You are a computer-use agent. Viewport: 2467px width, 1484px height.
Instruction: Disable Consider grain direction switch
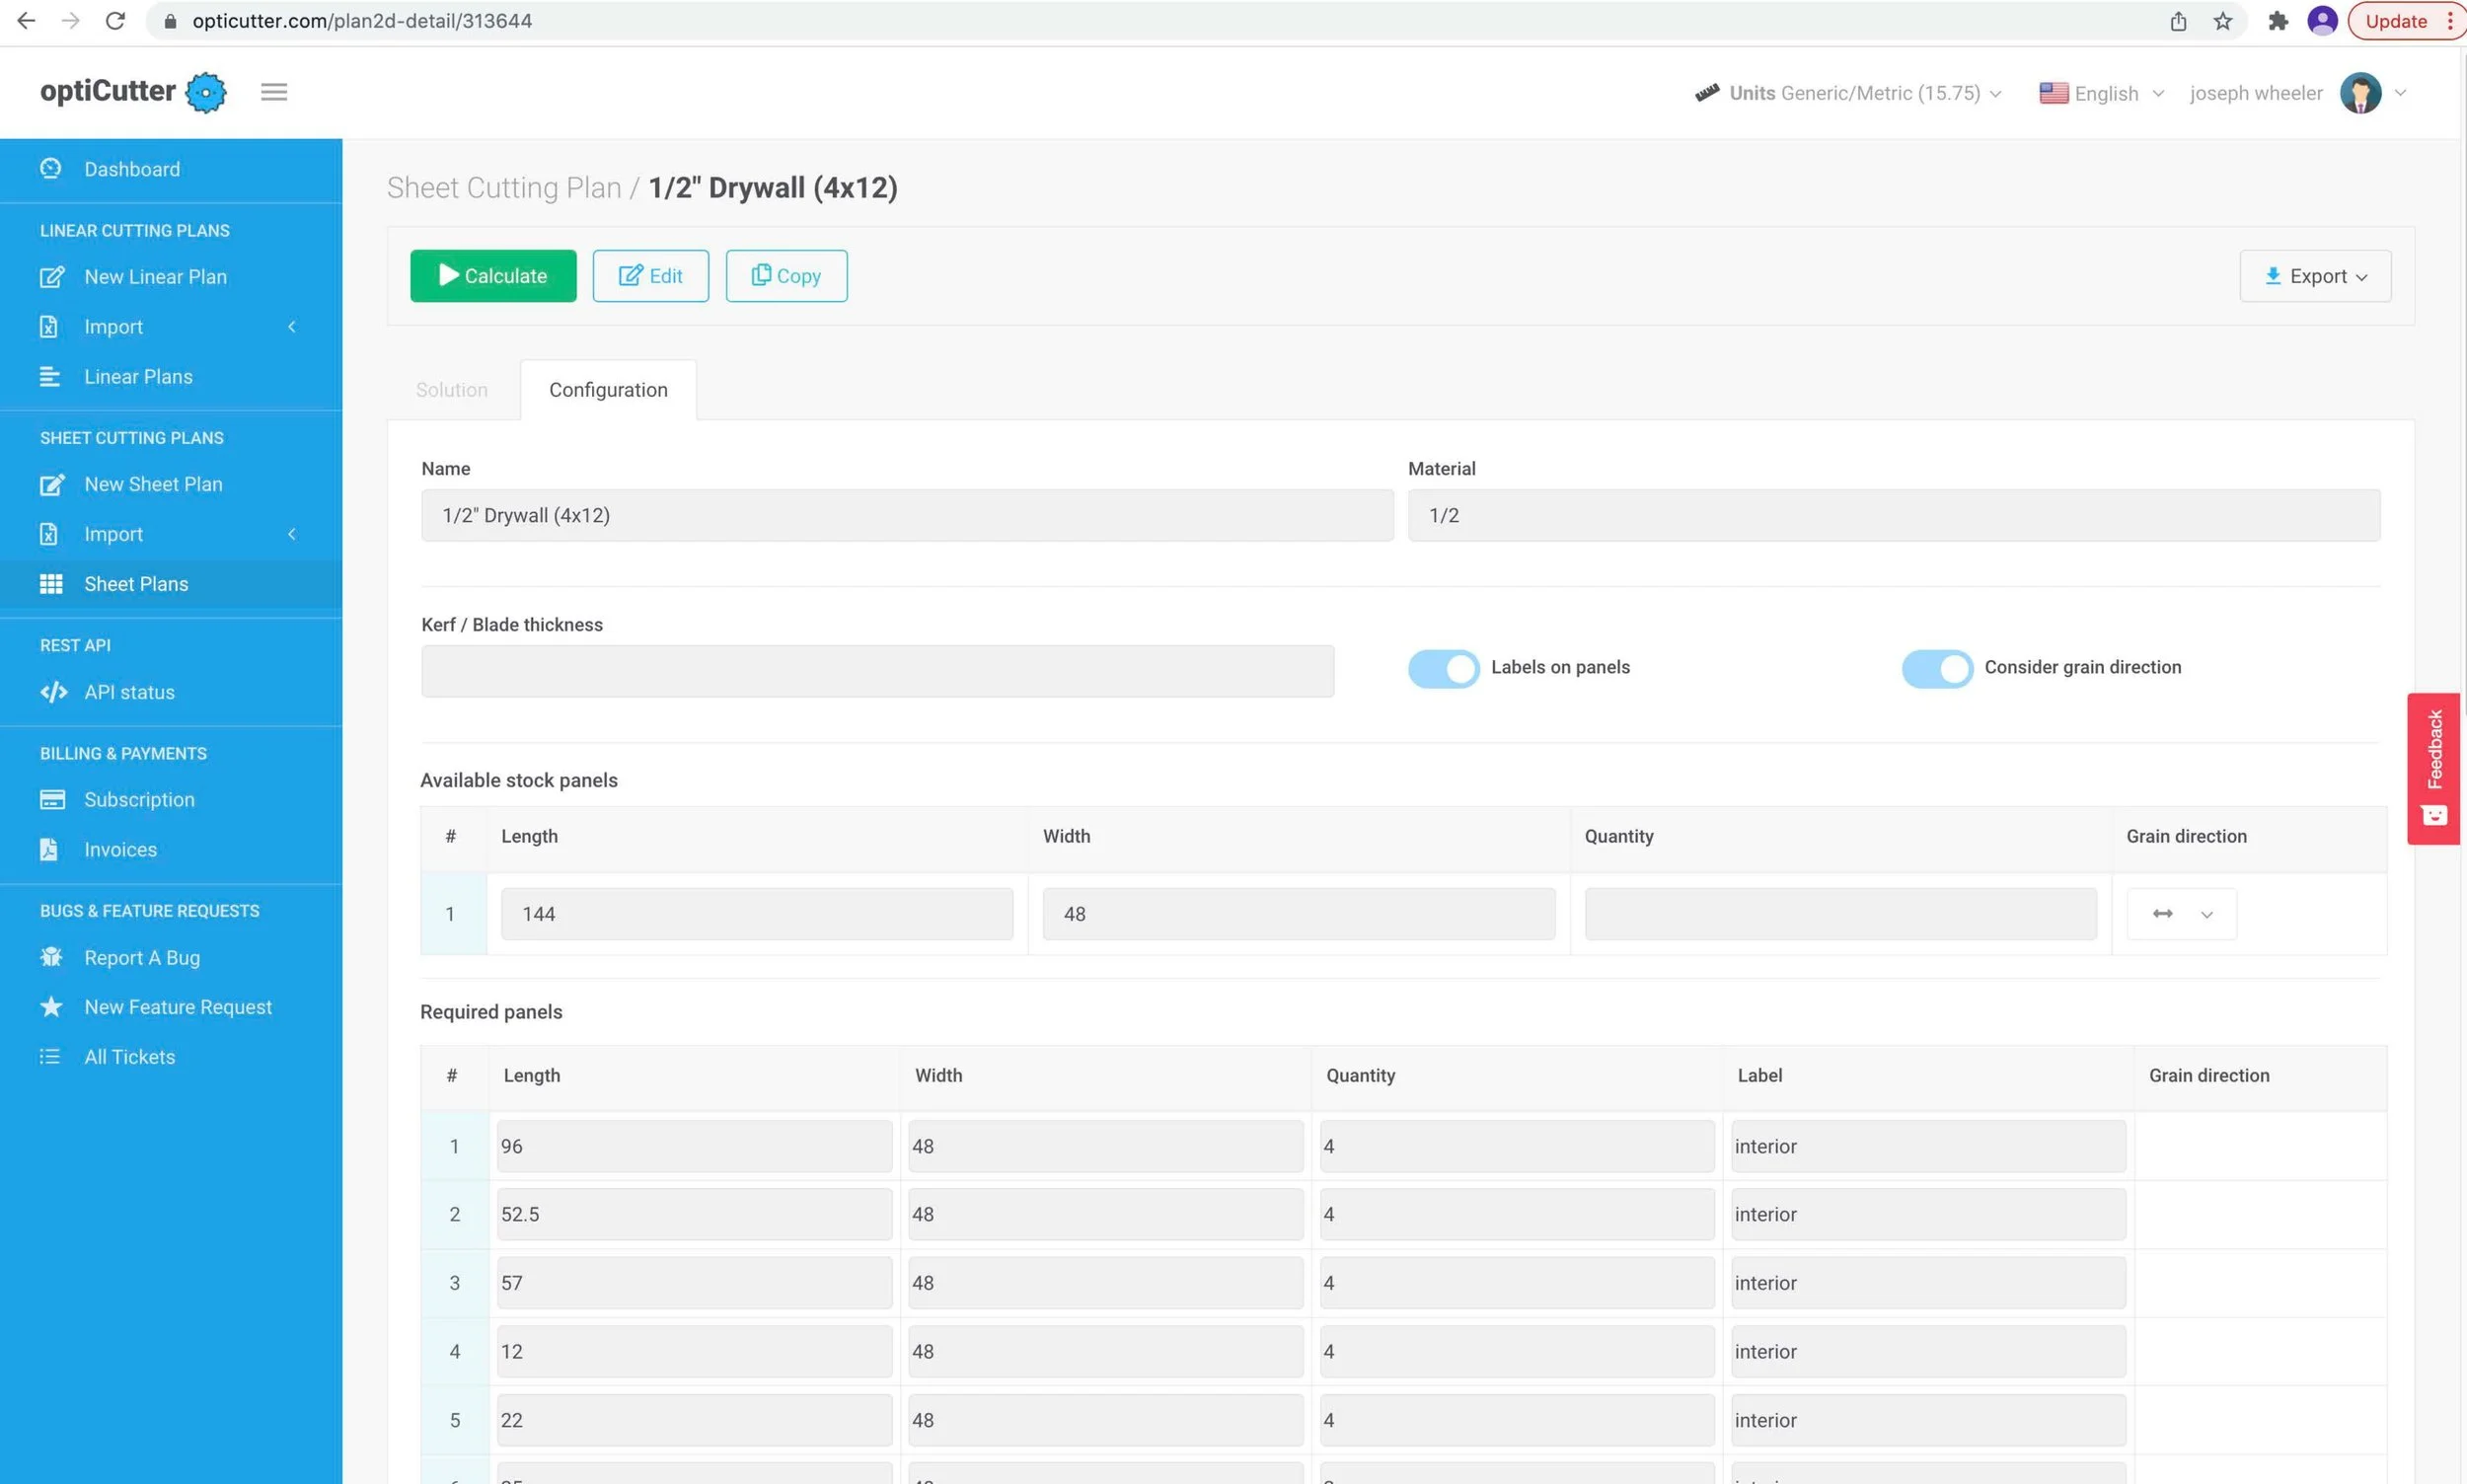coord(1936,668)
